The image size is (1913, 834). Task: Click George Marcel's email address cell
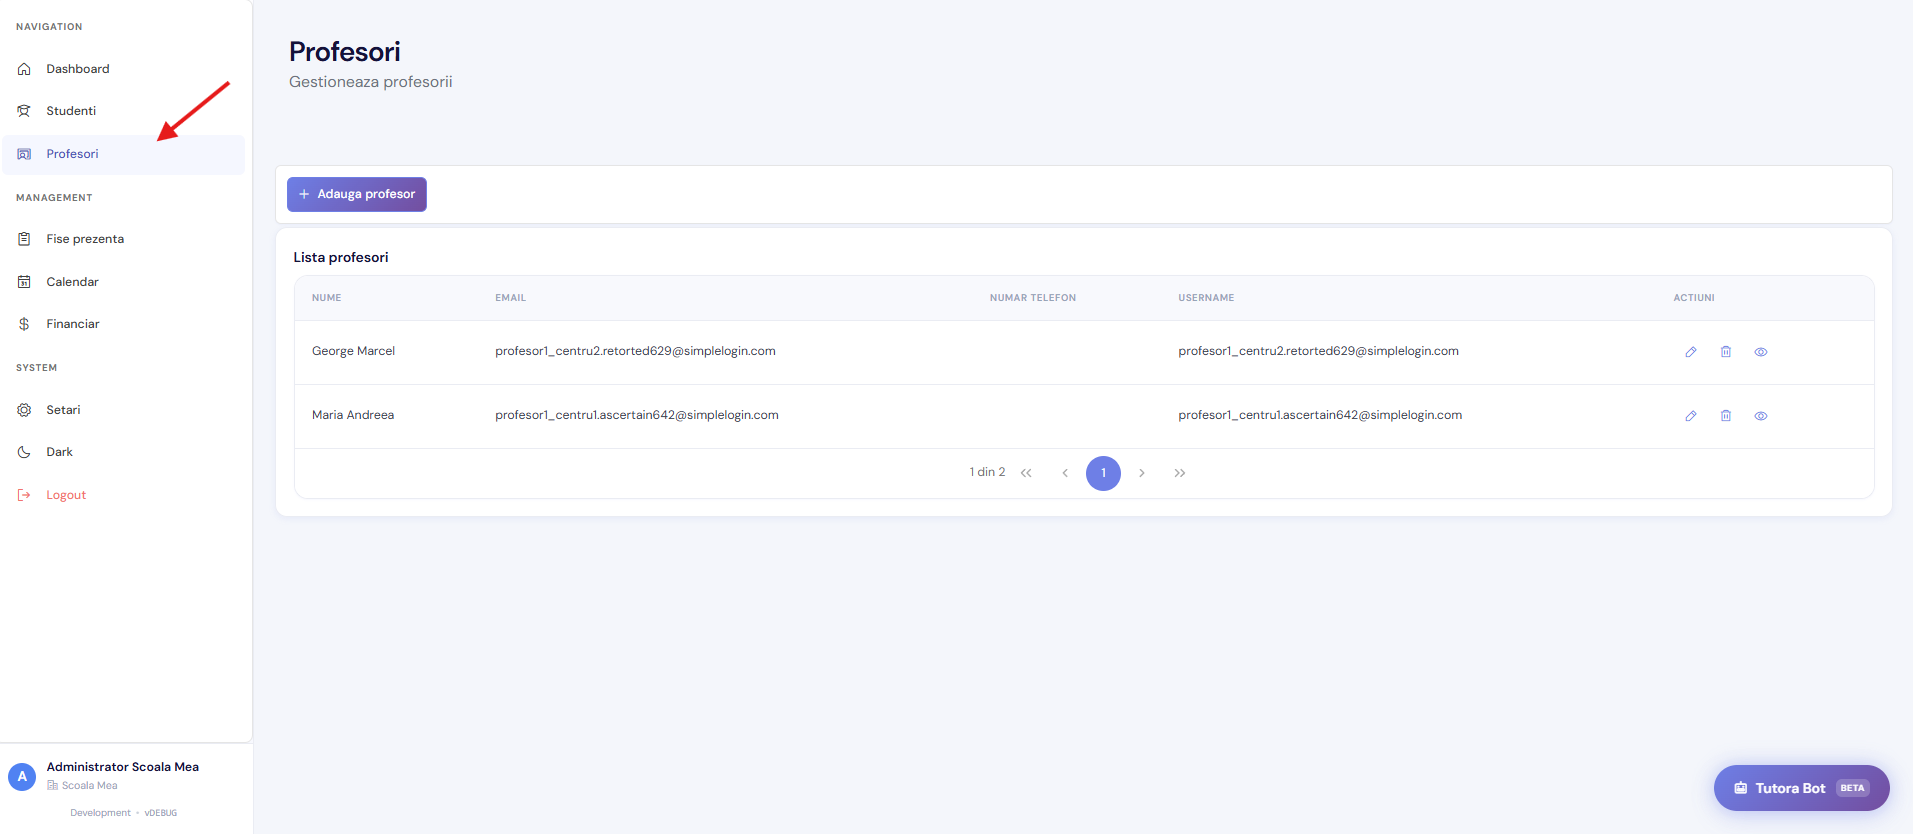pos(635,351)
